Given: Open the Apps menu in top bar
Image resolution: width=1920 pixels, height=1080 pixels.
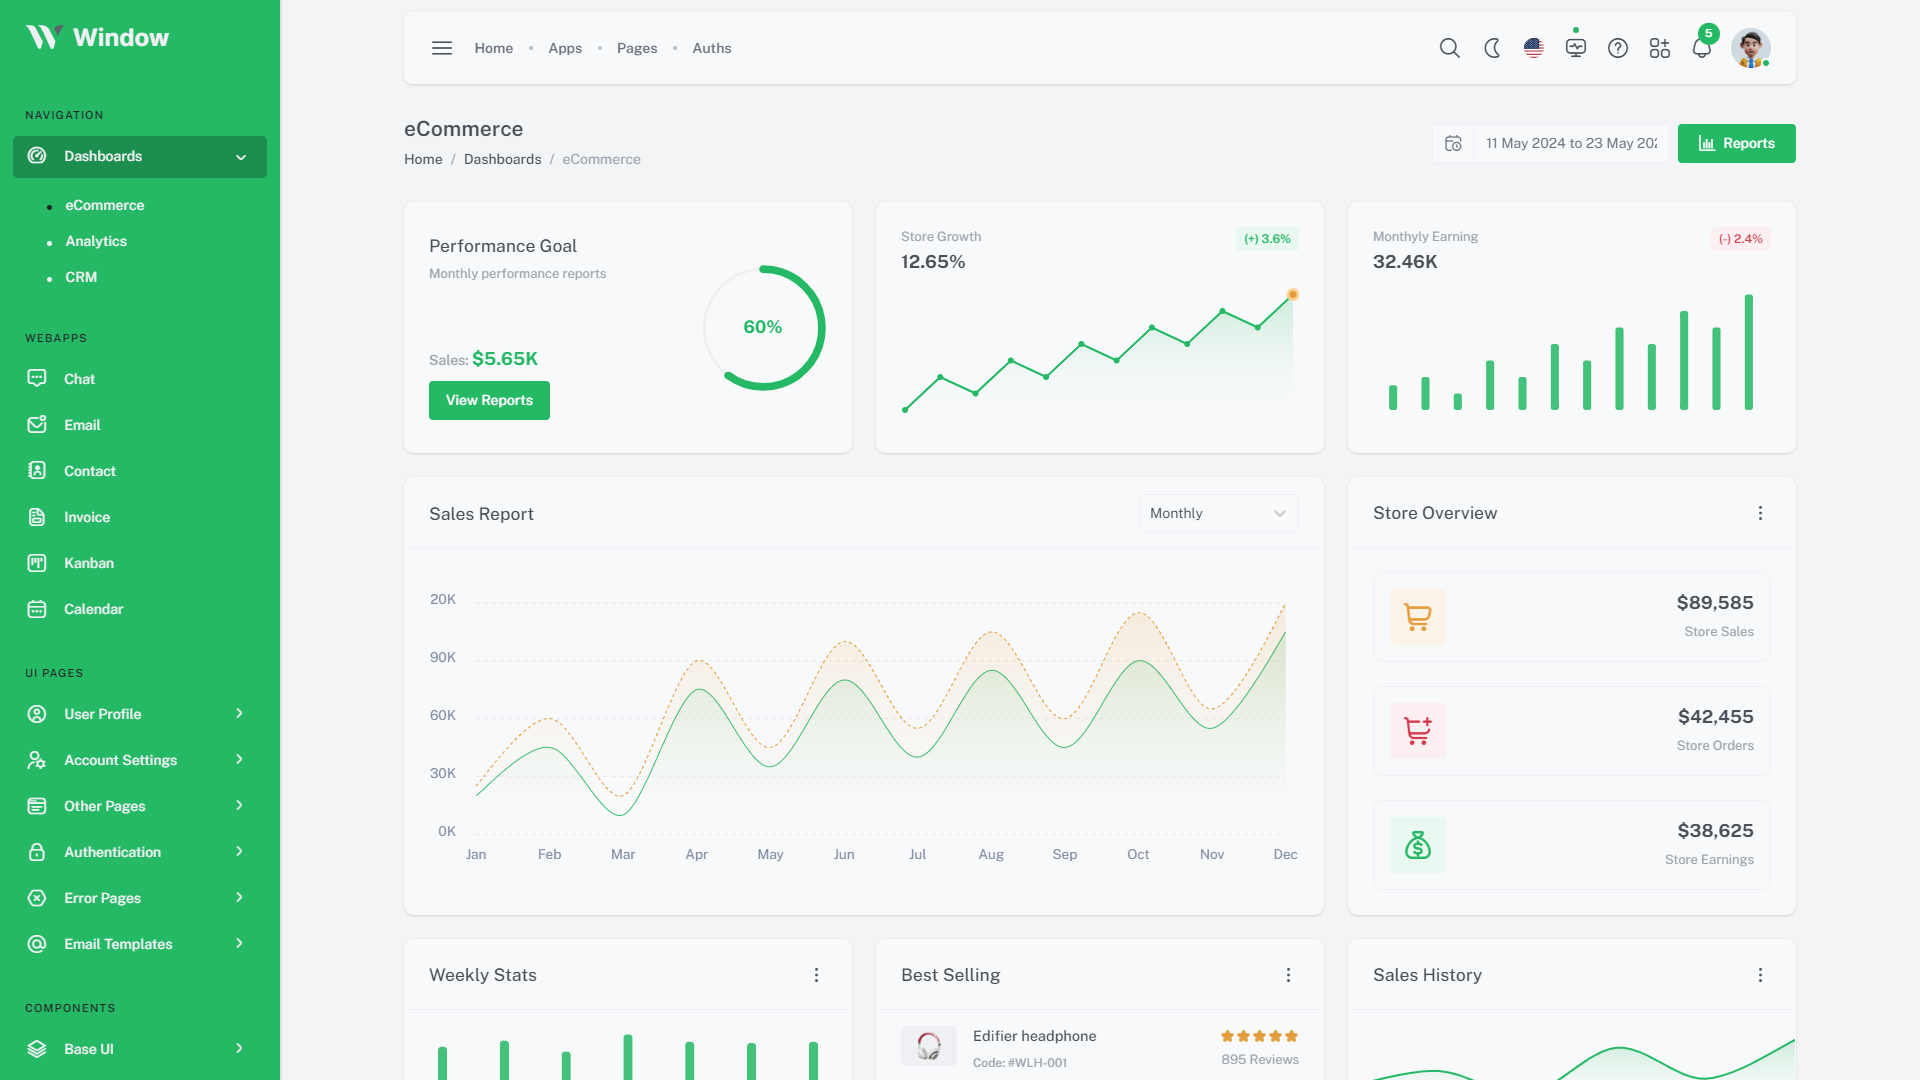Looking at the screenshot, I should coord(565,48).
